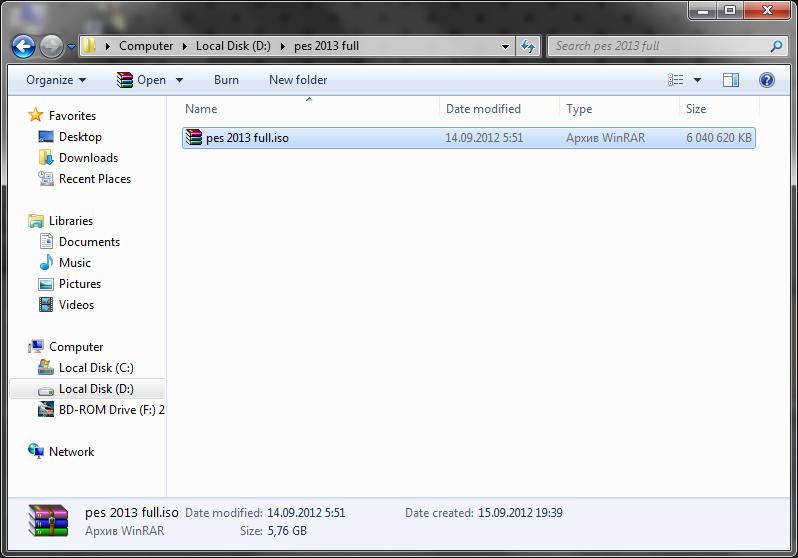798x558 pixels.
Task: Open the view options dropdown arrow
Action: (x=697, y=80)
